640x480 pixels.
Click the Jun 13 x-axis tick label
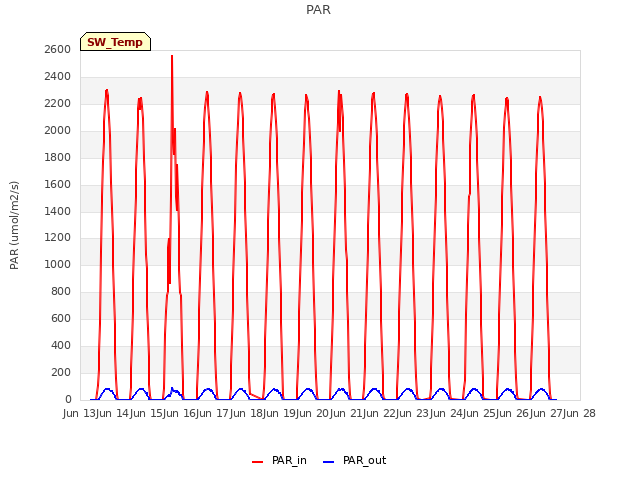(x=80, y=413)
